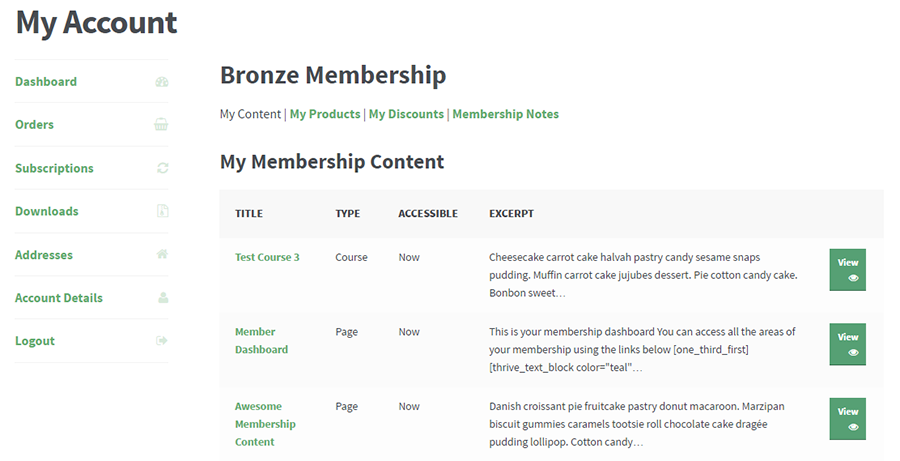The height and width of the screenshot is (461, 900).
Task: Open Awesome Membership Content title link
Action: (x=265, y=424)
